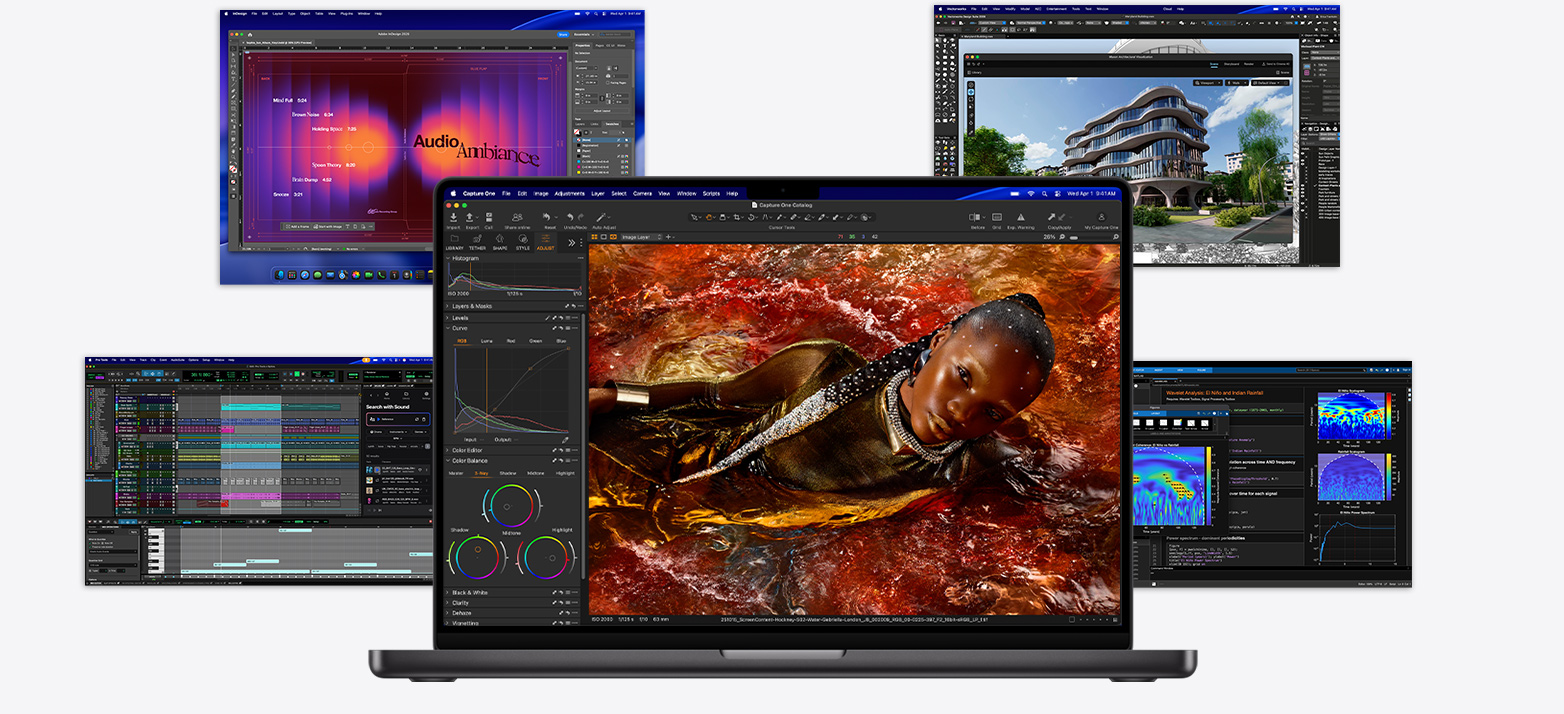This screenshot has width=1564, height=714.
Task: Click the Highlight color balance wheel
Action: pyautogui.click(x=546, y=556)
